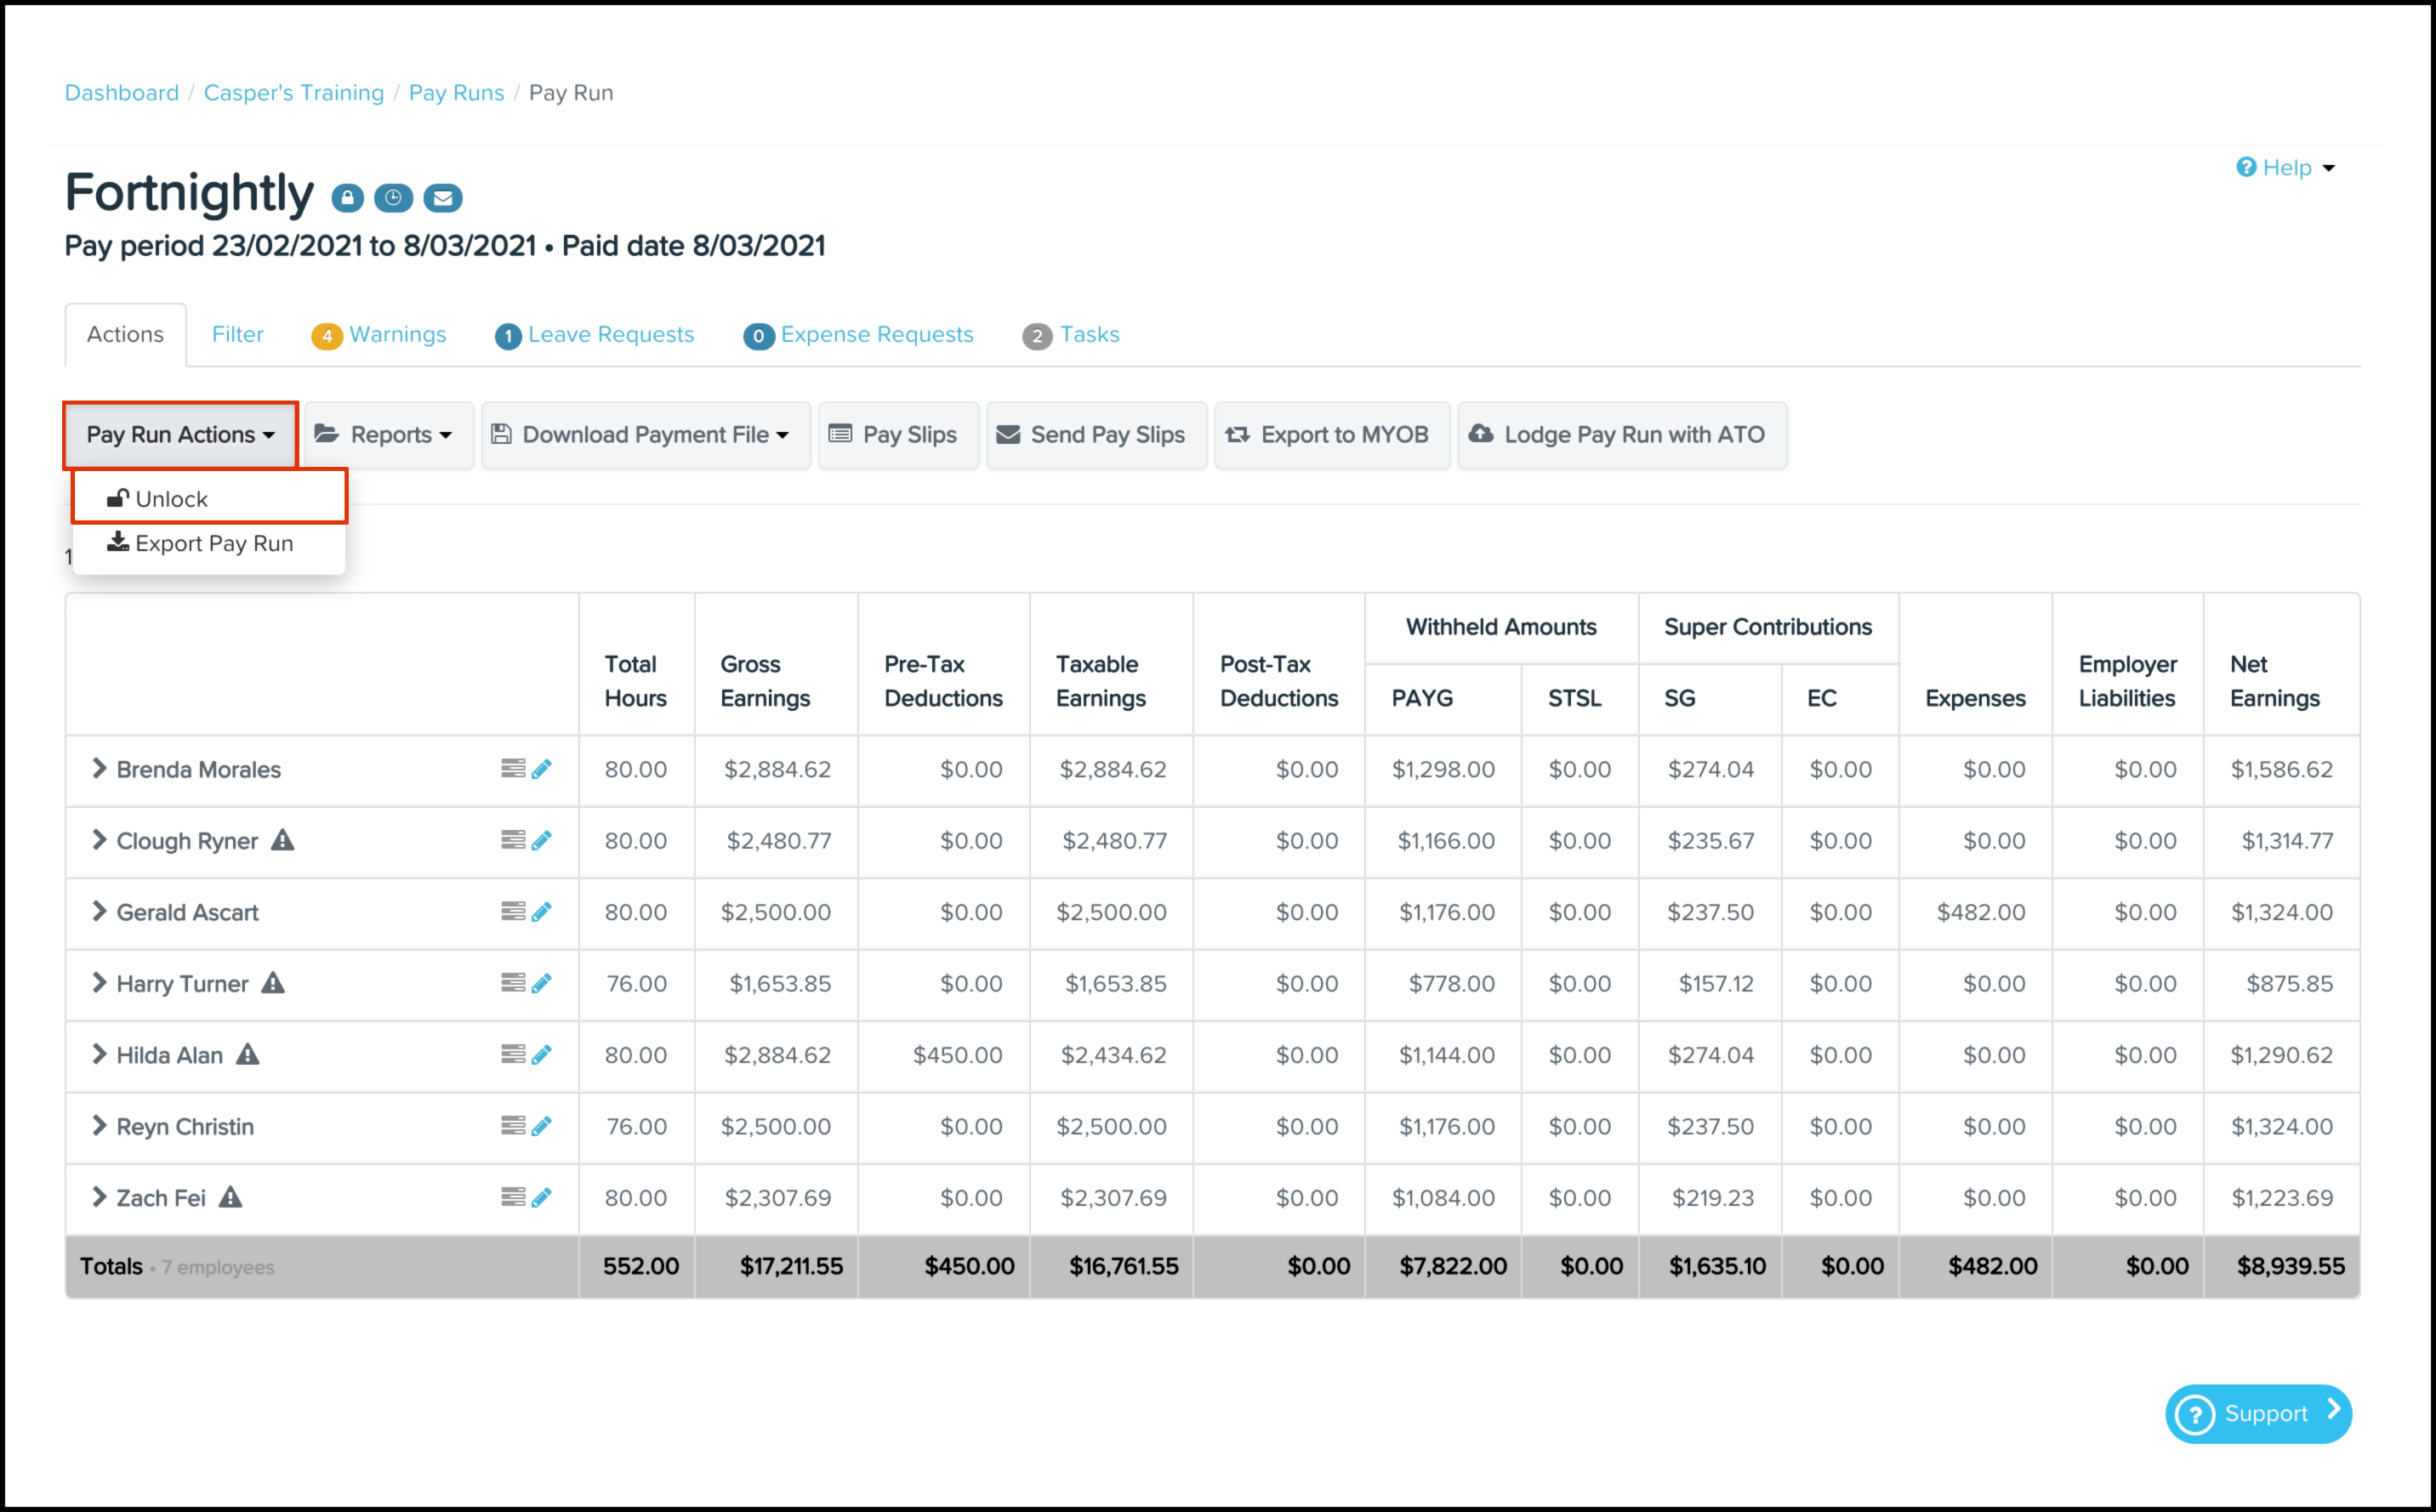Click Lodge Pay Run with ATO button

pyautogui.click(x=1621, y=435)
